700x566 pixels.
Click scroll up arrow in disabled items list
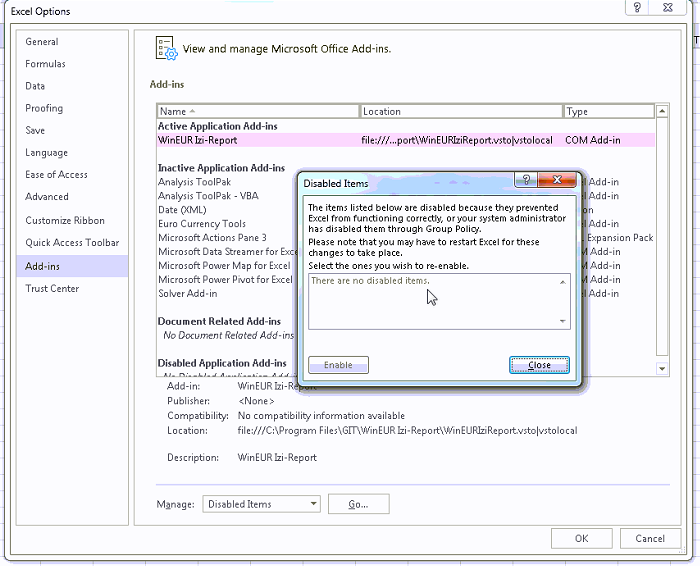[x=562, y=282]
